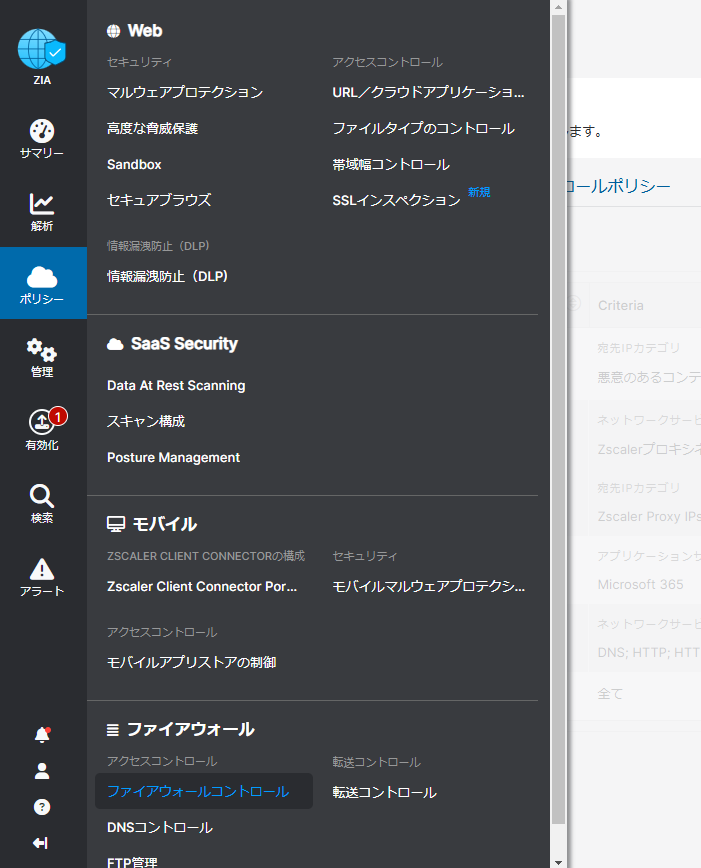Open Posture Management
The height and width of the screenshot is (868, 701).
point(173,458)
